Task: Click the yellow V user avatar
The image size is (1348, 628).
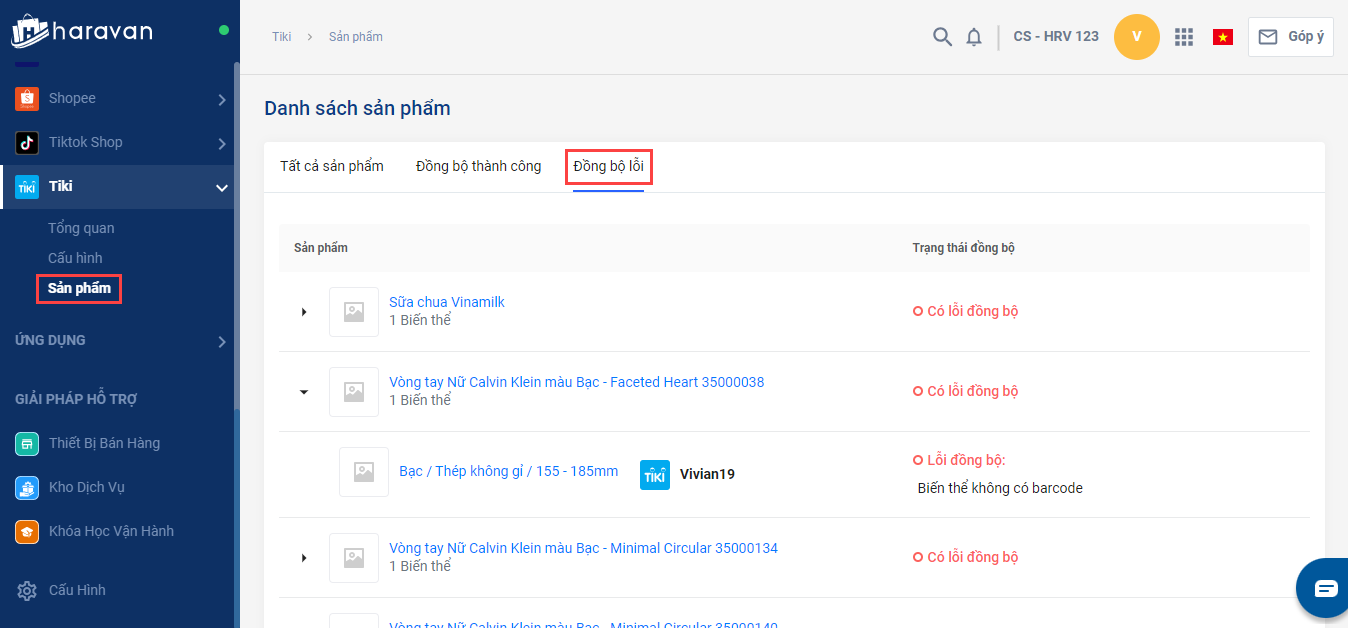Action: 1136,37
